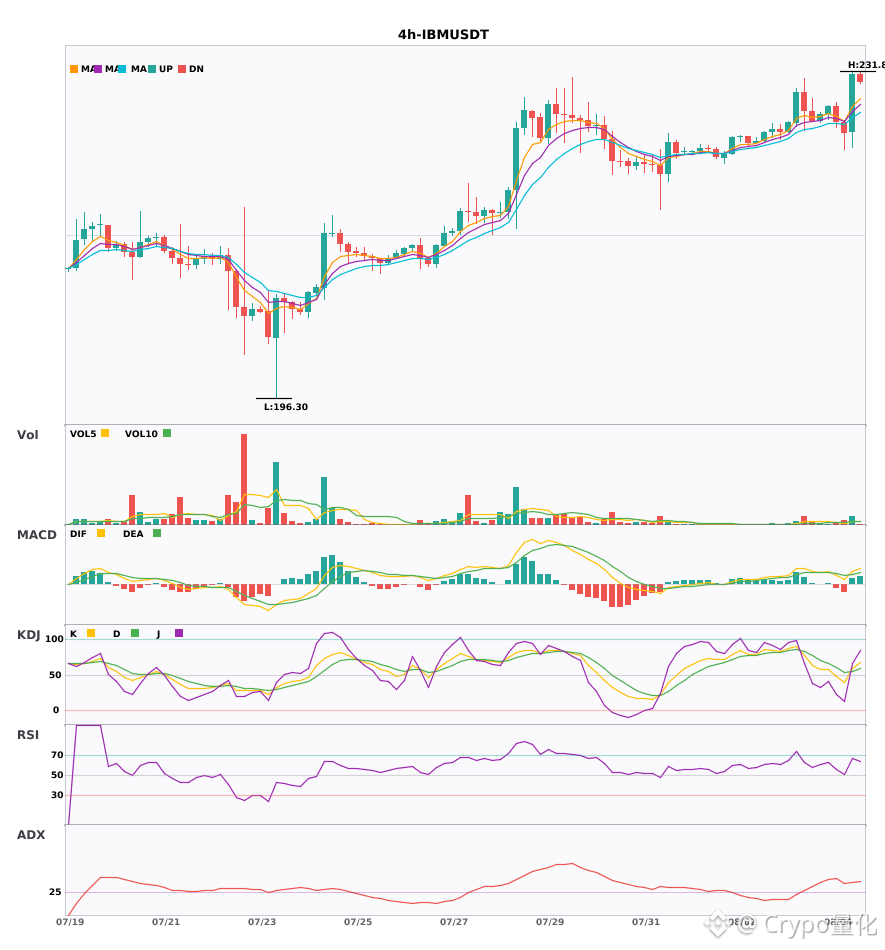Image resolution: width=885 pixels, height=950 pixels.
Task: Select the KDJ panel label
Action: [28, 635]
